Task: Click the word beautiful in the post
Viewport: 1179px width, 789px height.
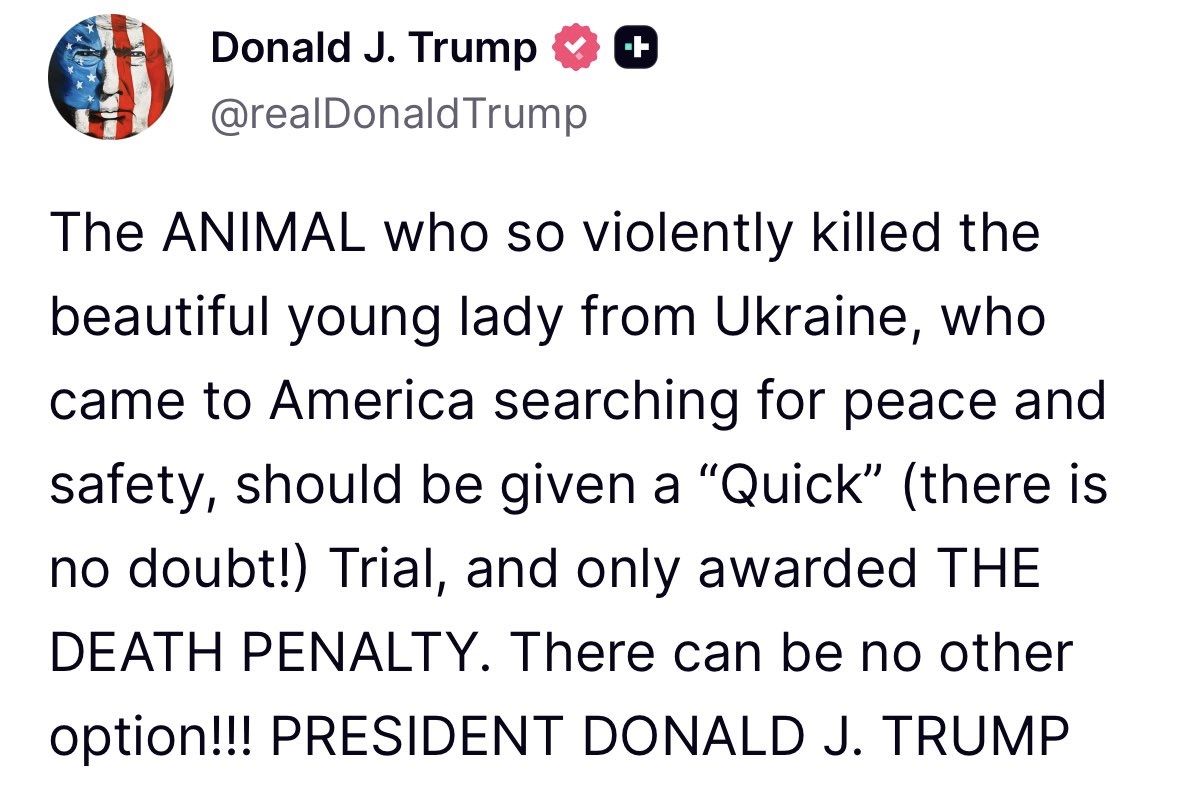Action: (159, 317)
